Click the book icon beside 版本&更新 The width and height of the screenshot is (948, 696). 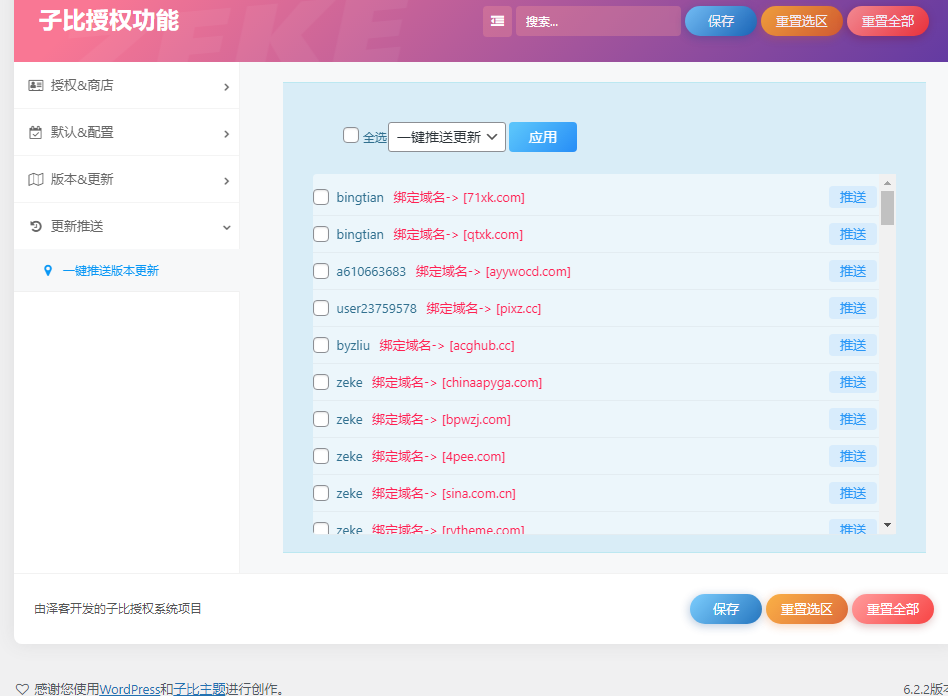(35, 179)
